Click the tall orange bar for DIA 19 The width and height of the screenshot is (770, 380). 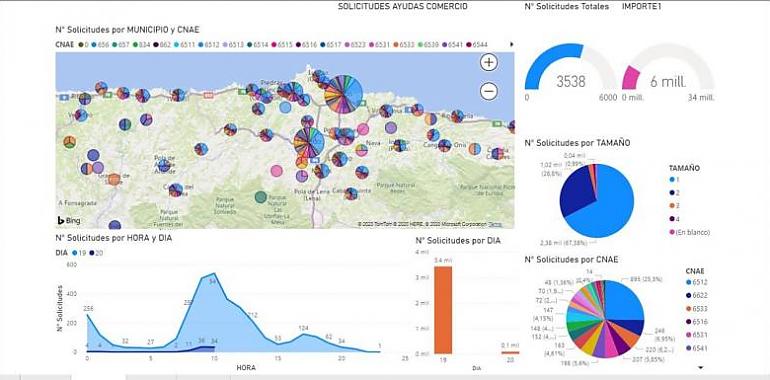[442, 310]
